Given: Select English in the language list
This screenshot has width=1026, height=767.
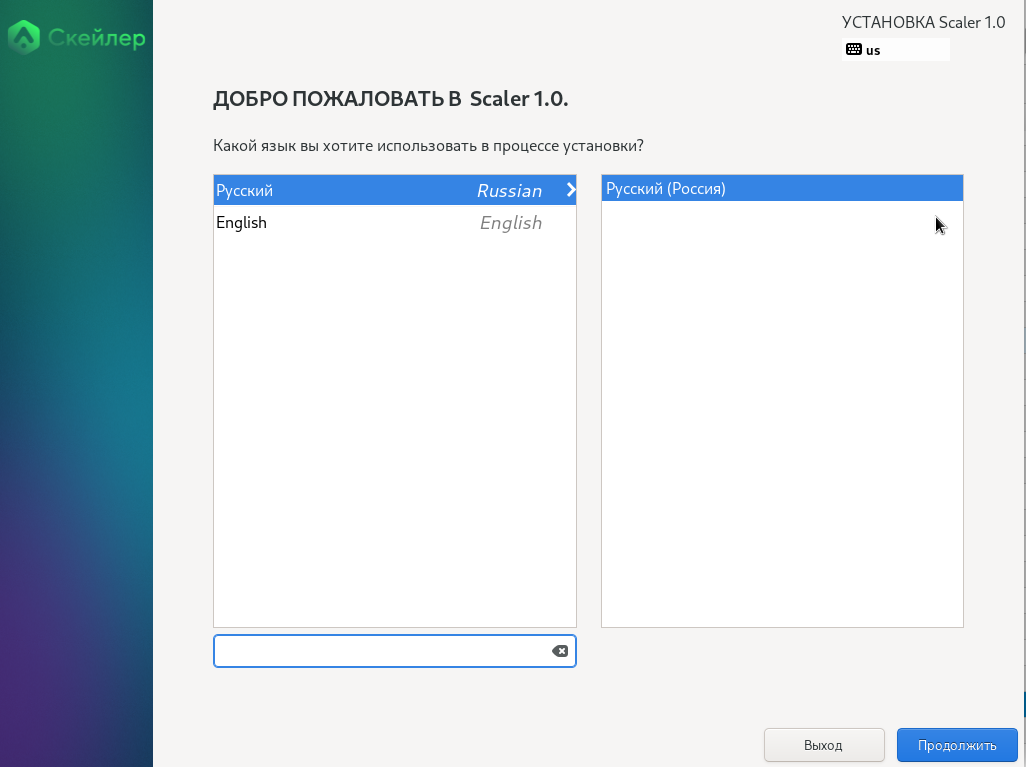Looking at the screenshot, I should (x=242, y=222).
